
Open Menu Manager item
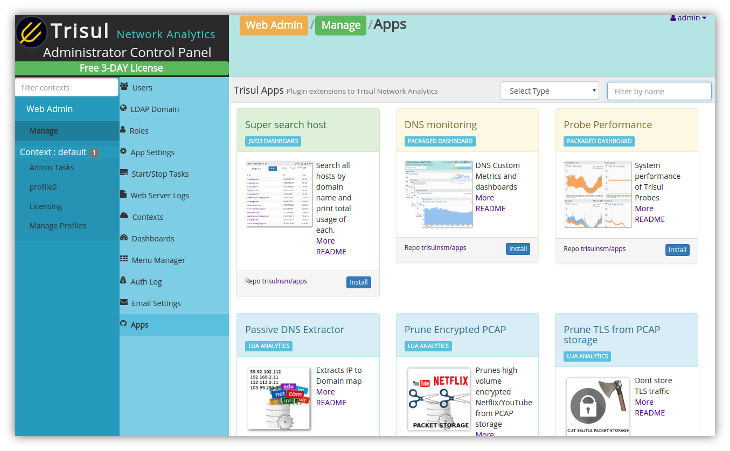pos(174,260)
